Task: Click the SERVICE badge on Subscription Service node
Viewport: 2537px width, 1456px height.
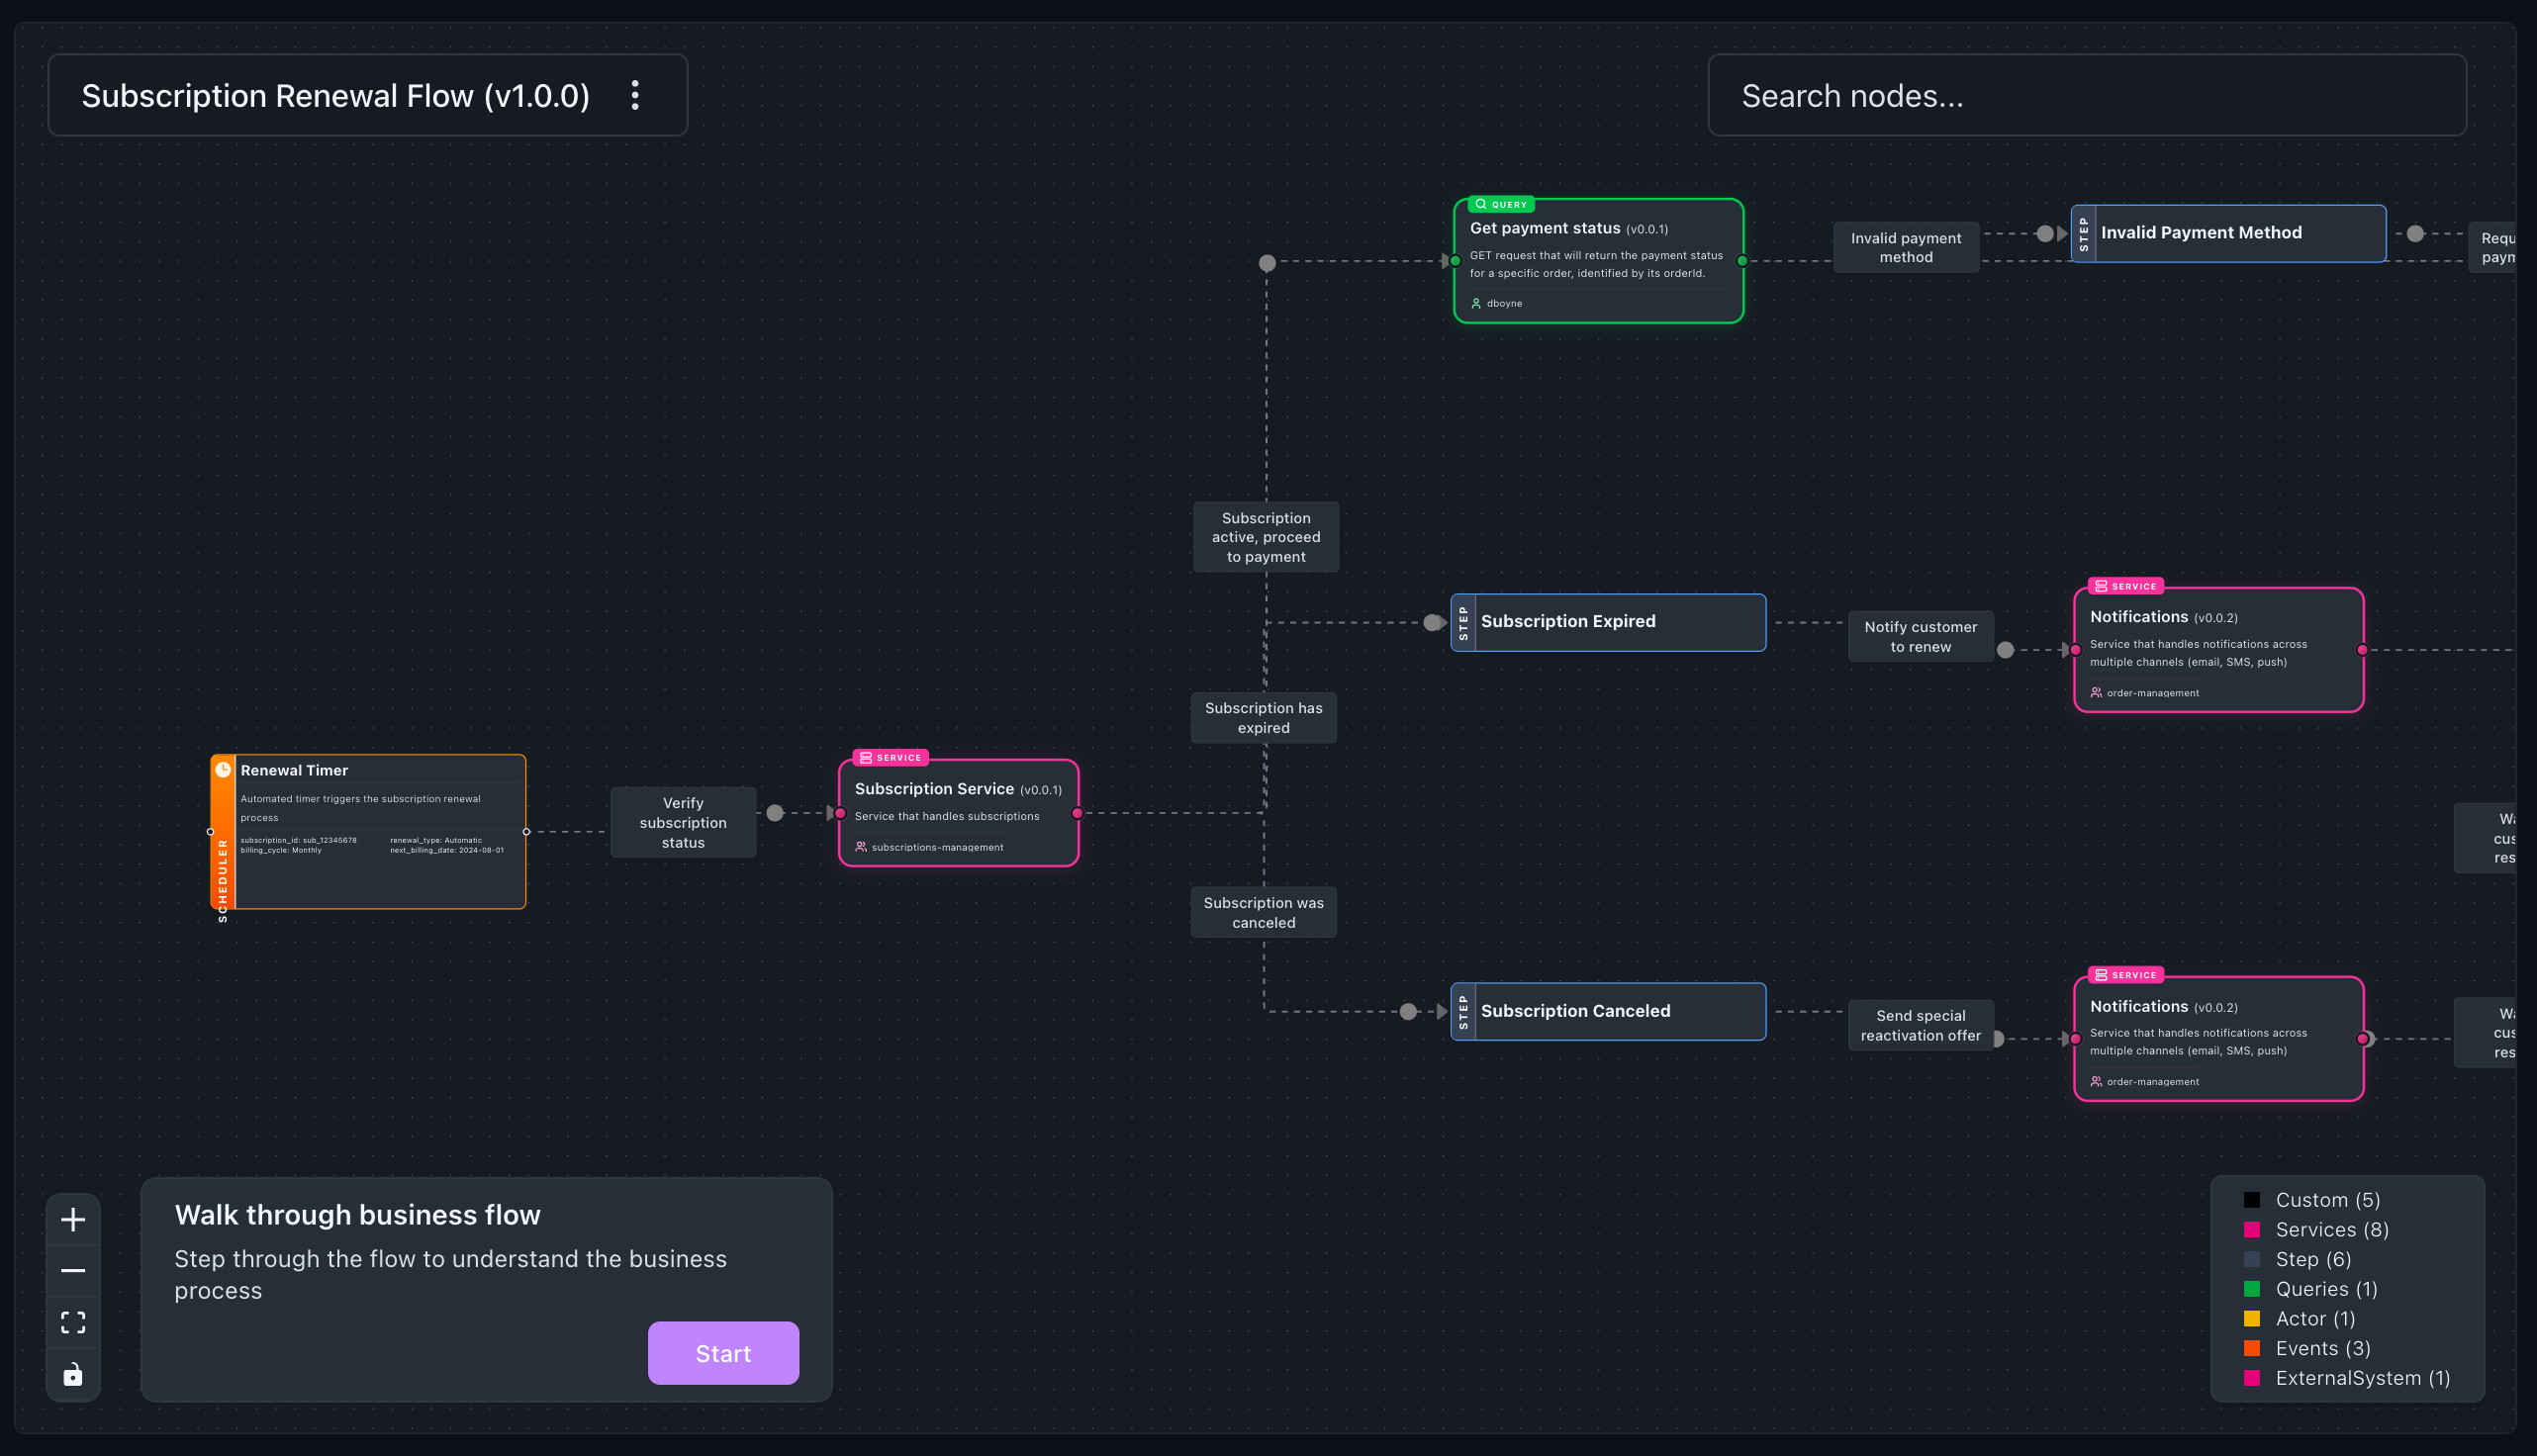Action: (890, 757)
